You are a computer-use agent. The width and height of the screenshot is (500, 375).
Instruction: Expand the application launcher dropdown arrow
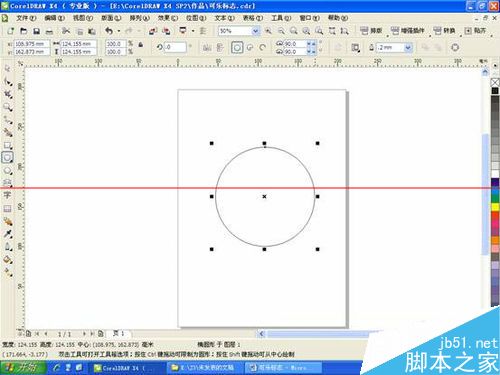tap(193, 31)
